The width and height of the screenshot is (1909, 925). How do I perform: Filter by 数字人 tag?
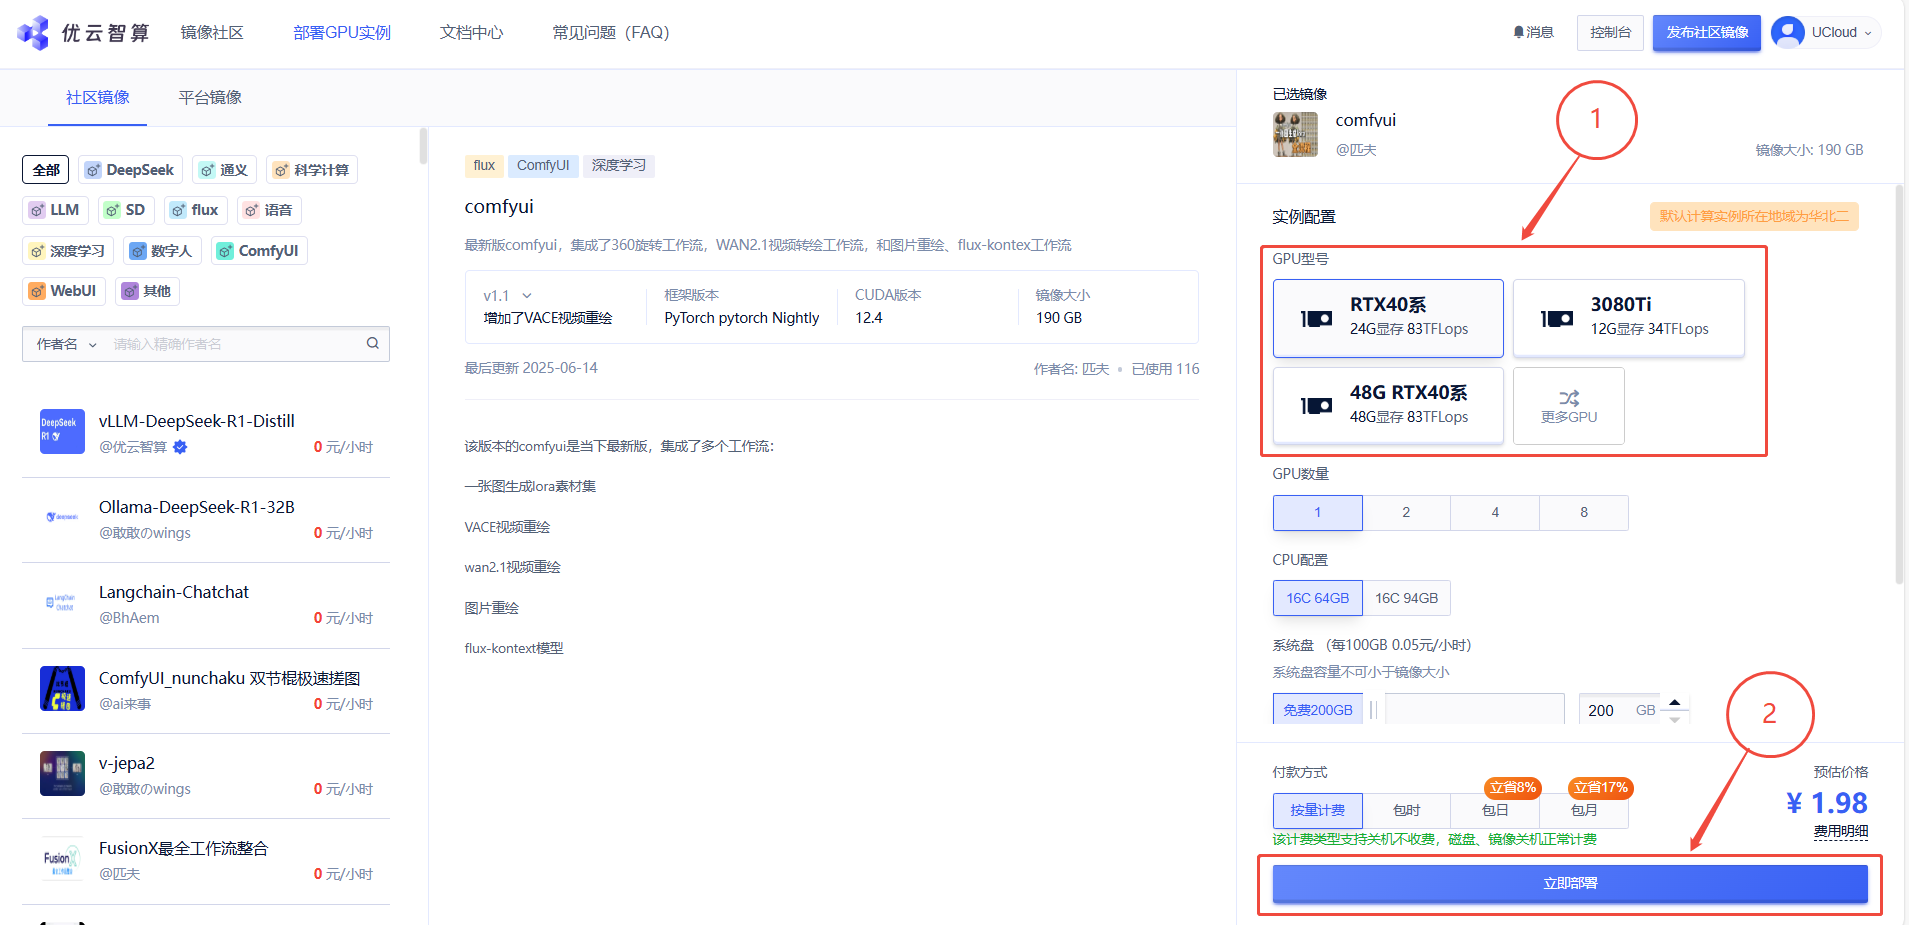pos(162,251)
